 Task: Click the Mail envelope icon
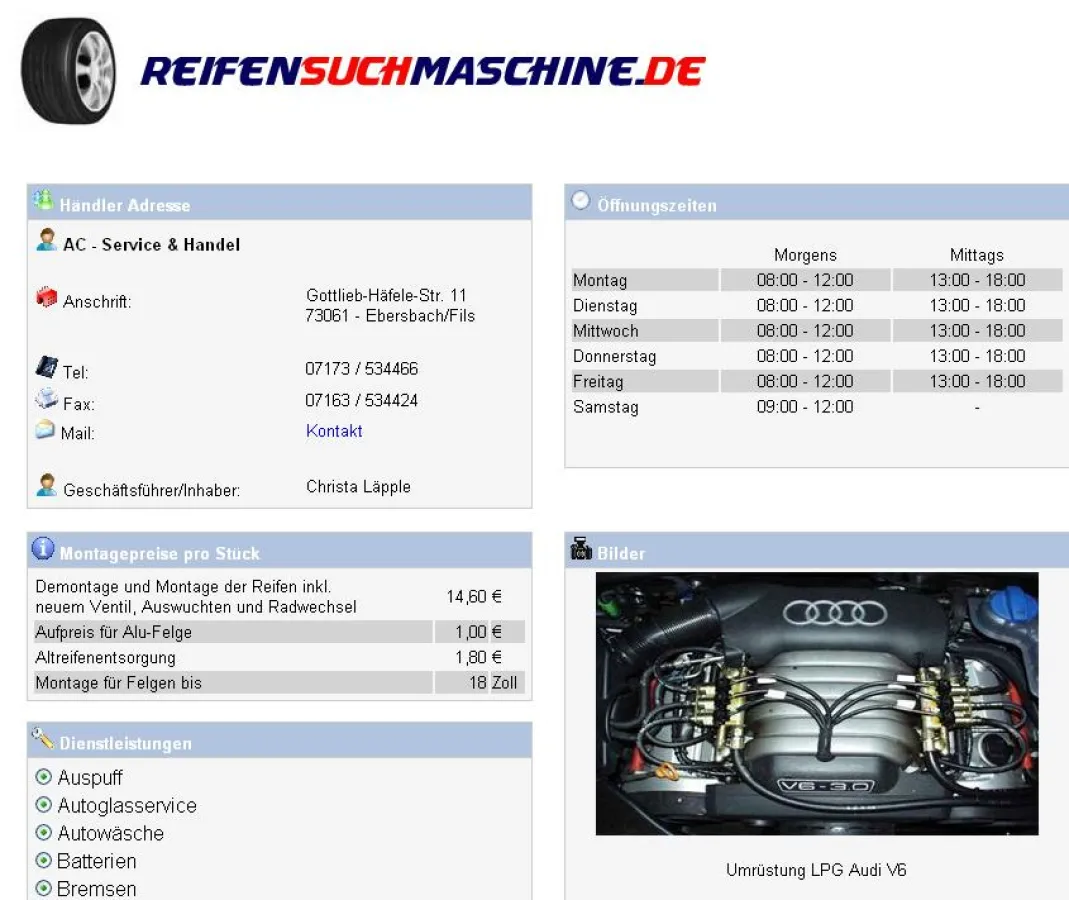[45, 431]
